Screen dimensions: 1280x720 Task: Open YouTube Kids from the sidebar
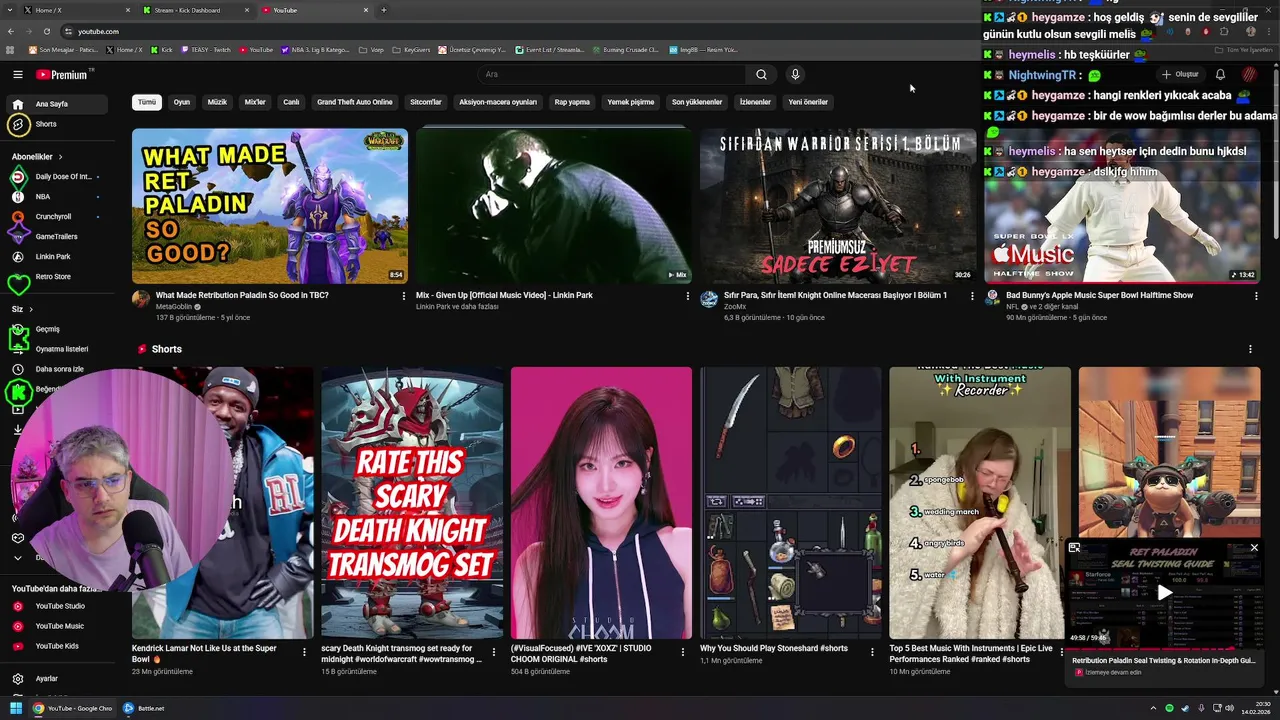point(57,646)
